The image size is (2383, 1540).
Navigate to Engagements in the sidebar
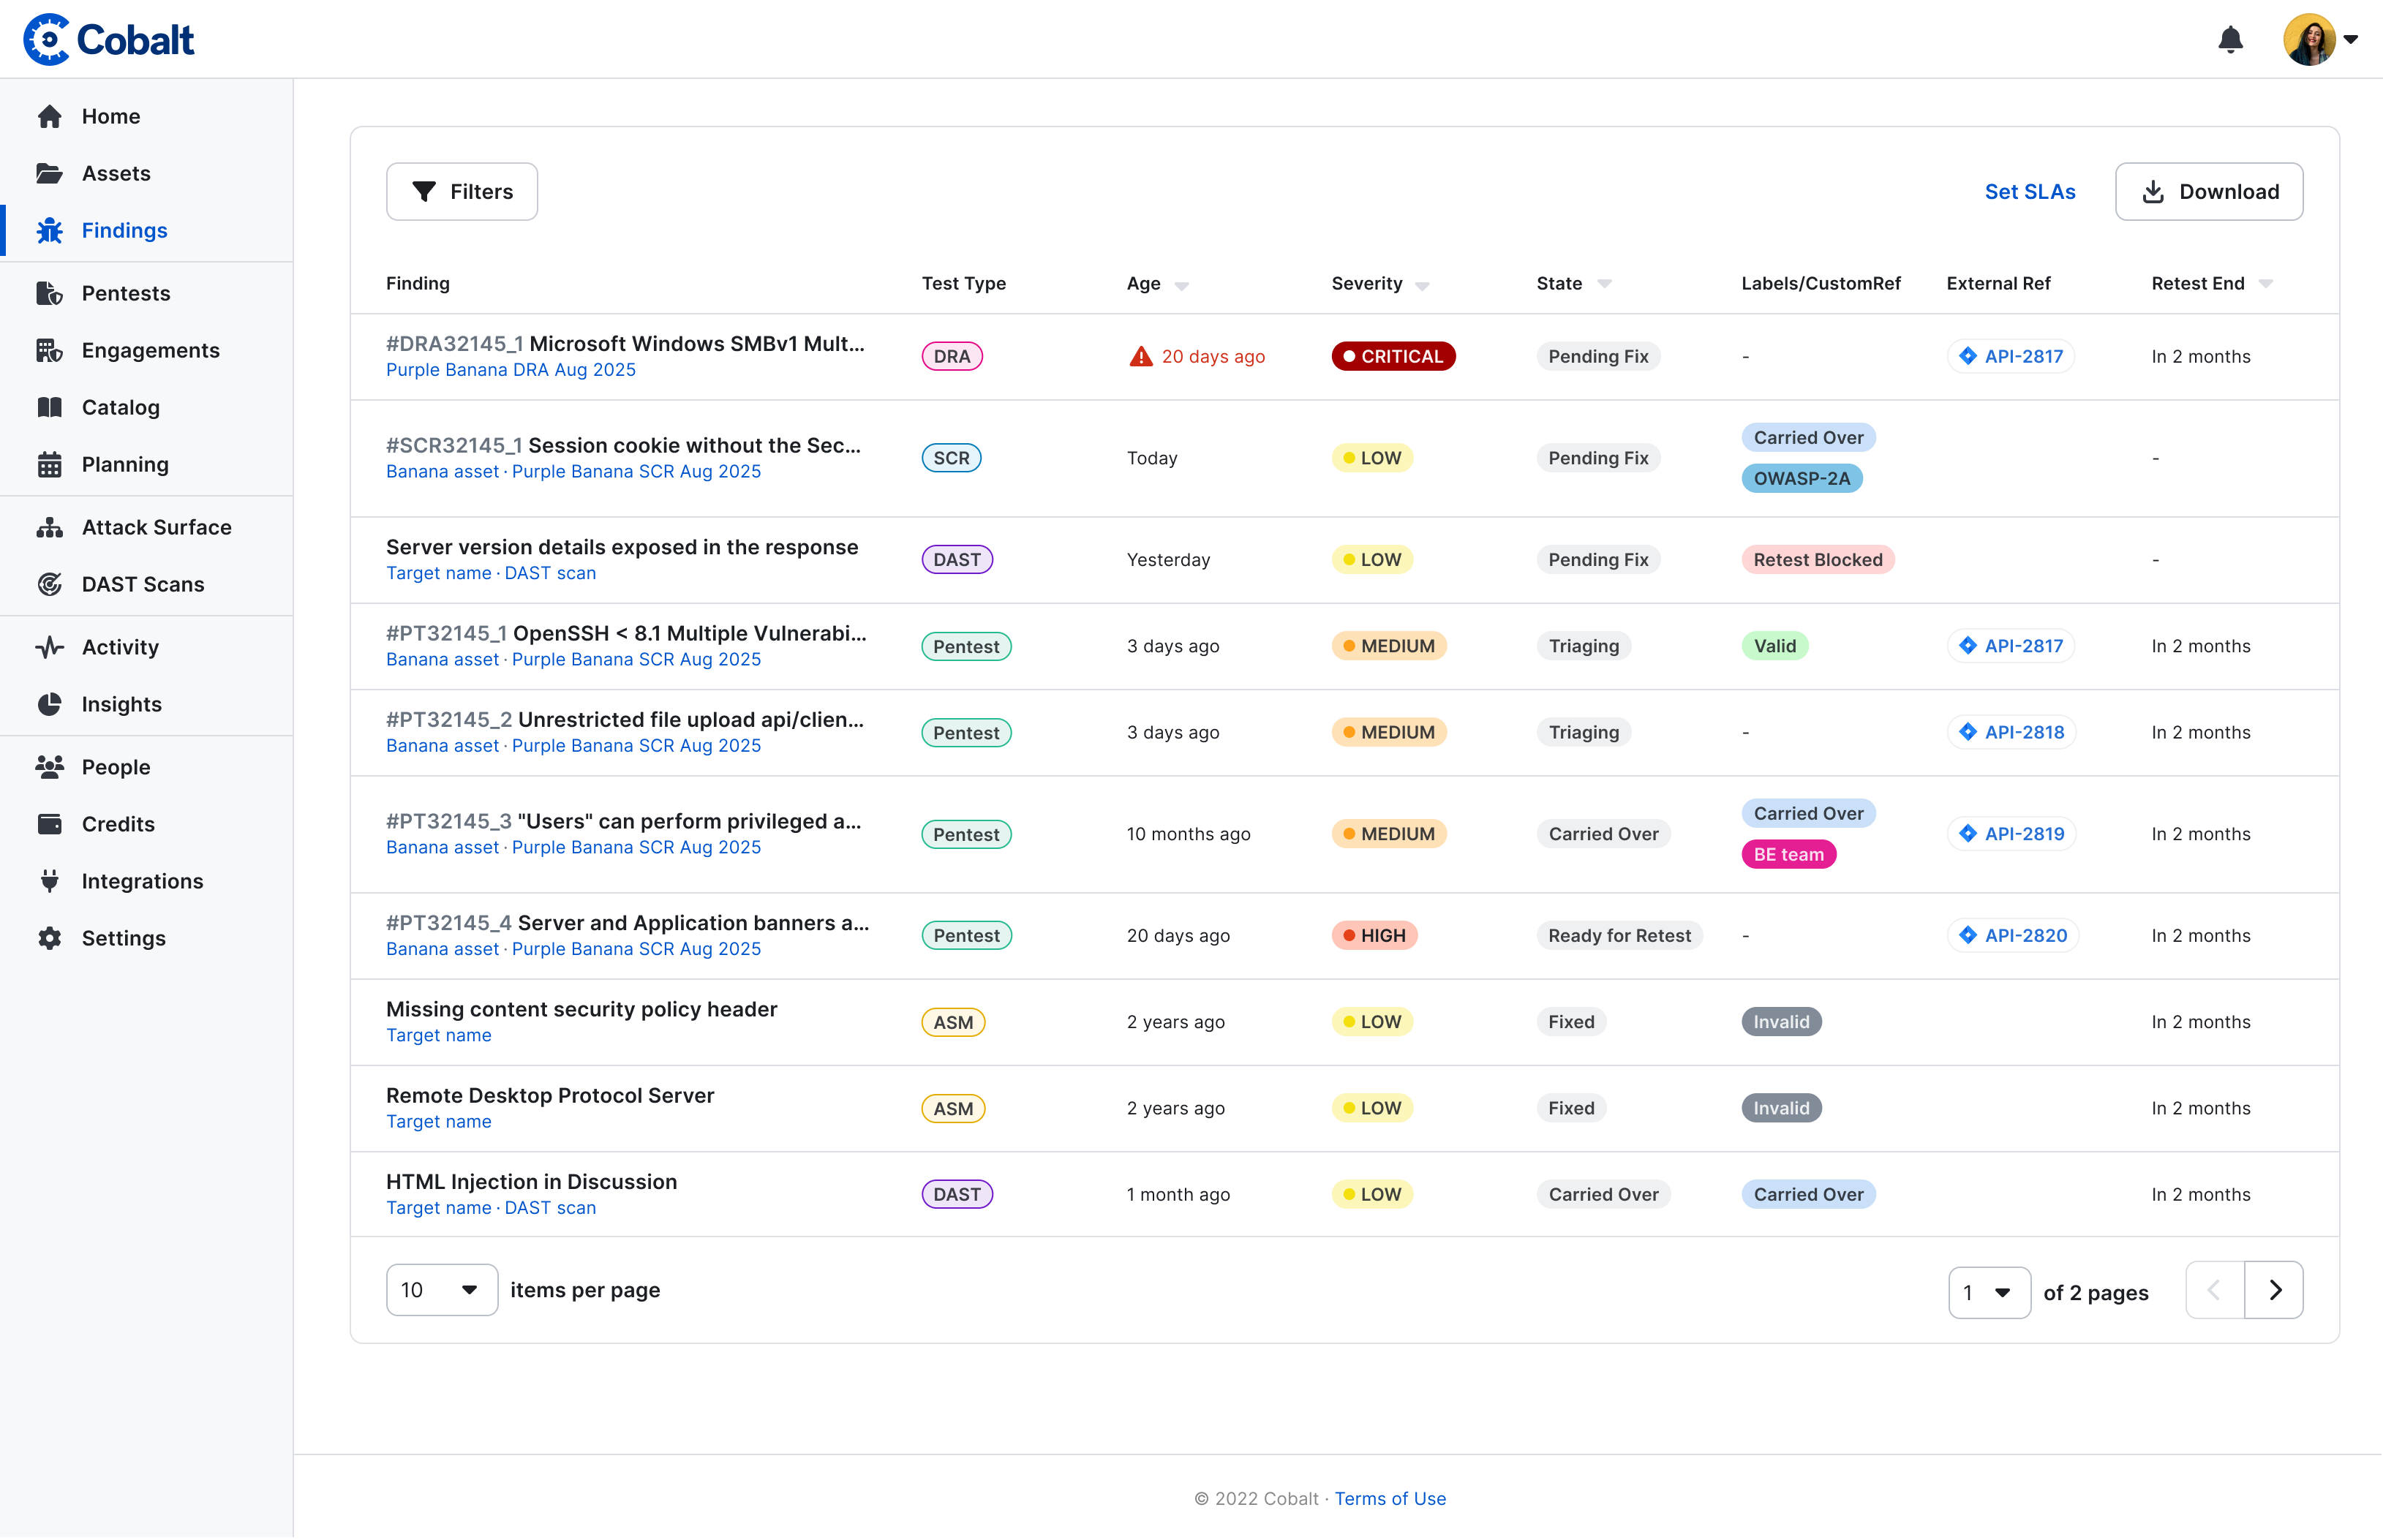pos(150,351)
